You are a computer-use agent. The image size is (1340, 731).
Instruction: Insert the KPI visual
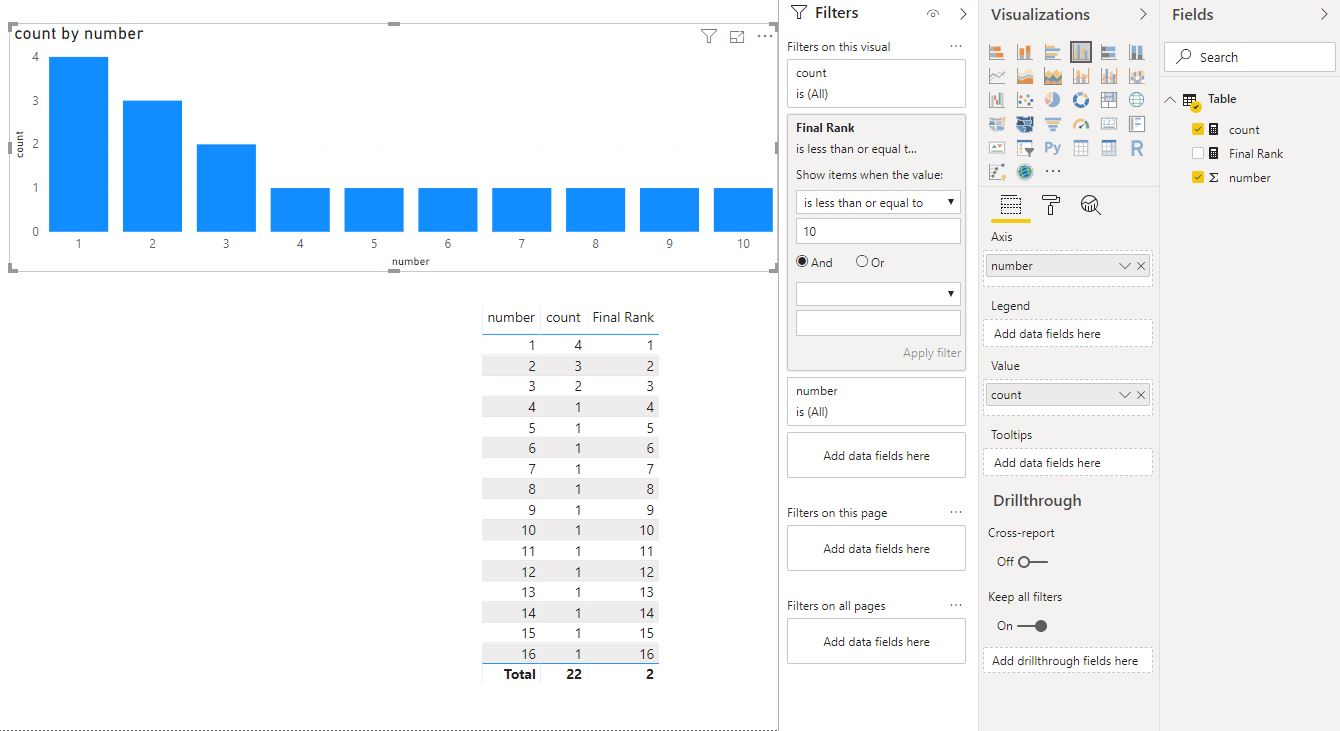click(x=997, y=148)
